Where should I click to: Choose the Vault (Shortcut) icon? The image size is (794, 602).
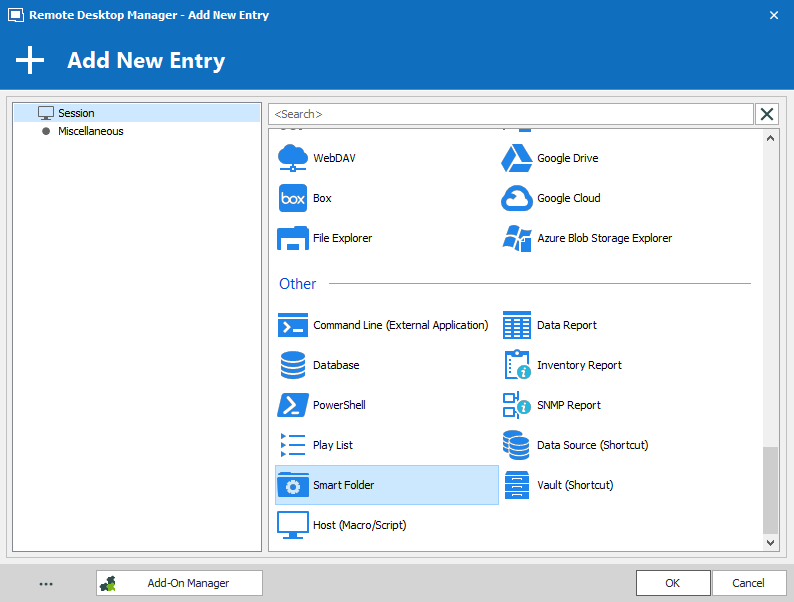(x=516, y=485)
